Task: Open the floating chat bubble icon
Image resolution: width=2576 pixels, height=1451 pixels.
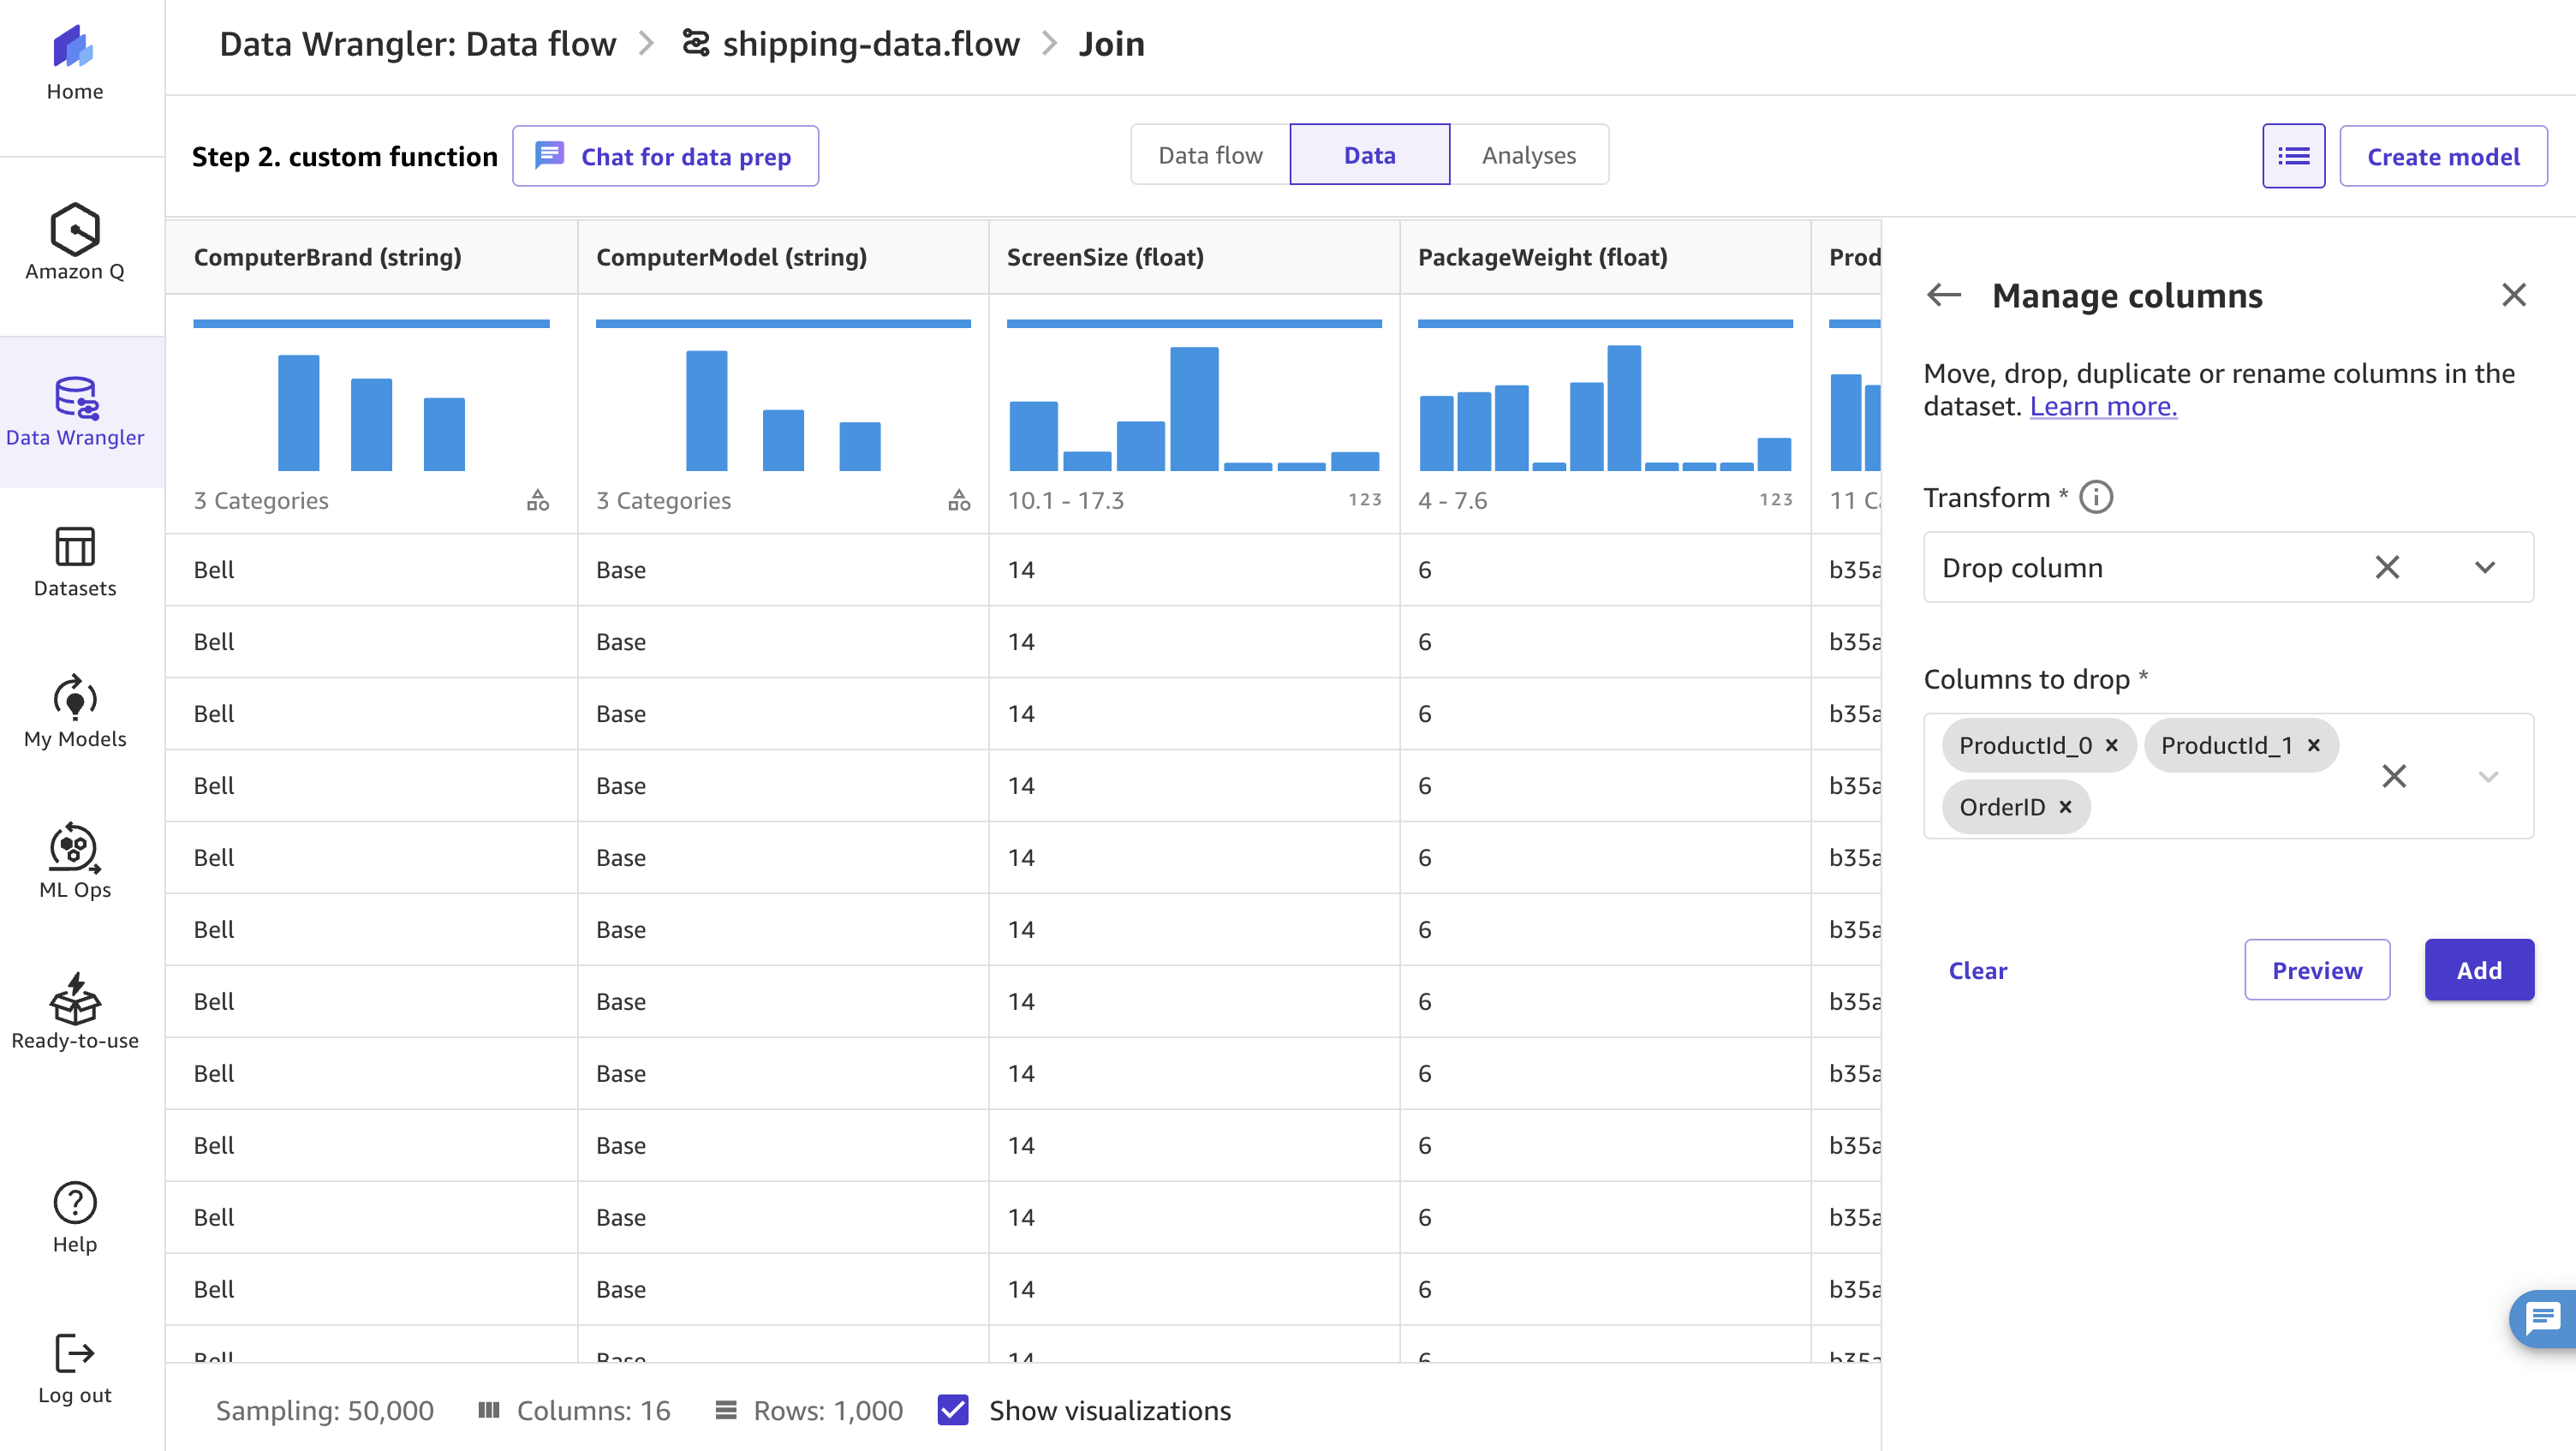Action: [2542, 1318]
